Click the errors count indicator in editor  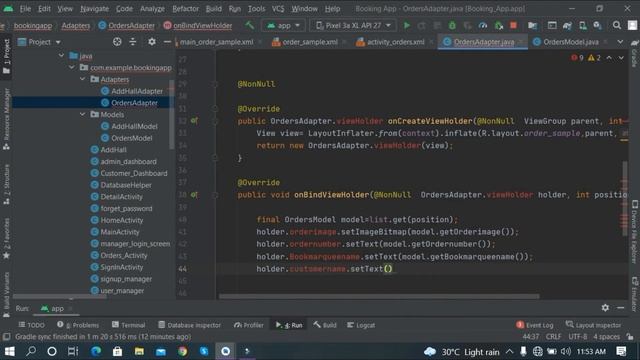pyautogui.click(x=578, y=58)
